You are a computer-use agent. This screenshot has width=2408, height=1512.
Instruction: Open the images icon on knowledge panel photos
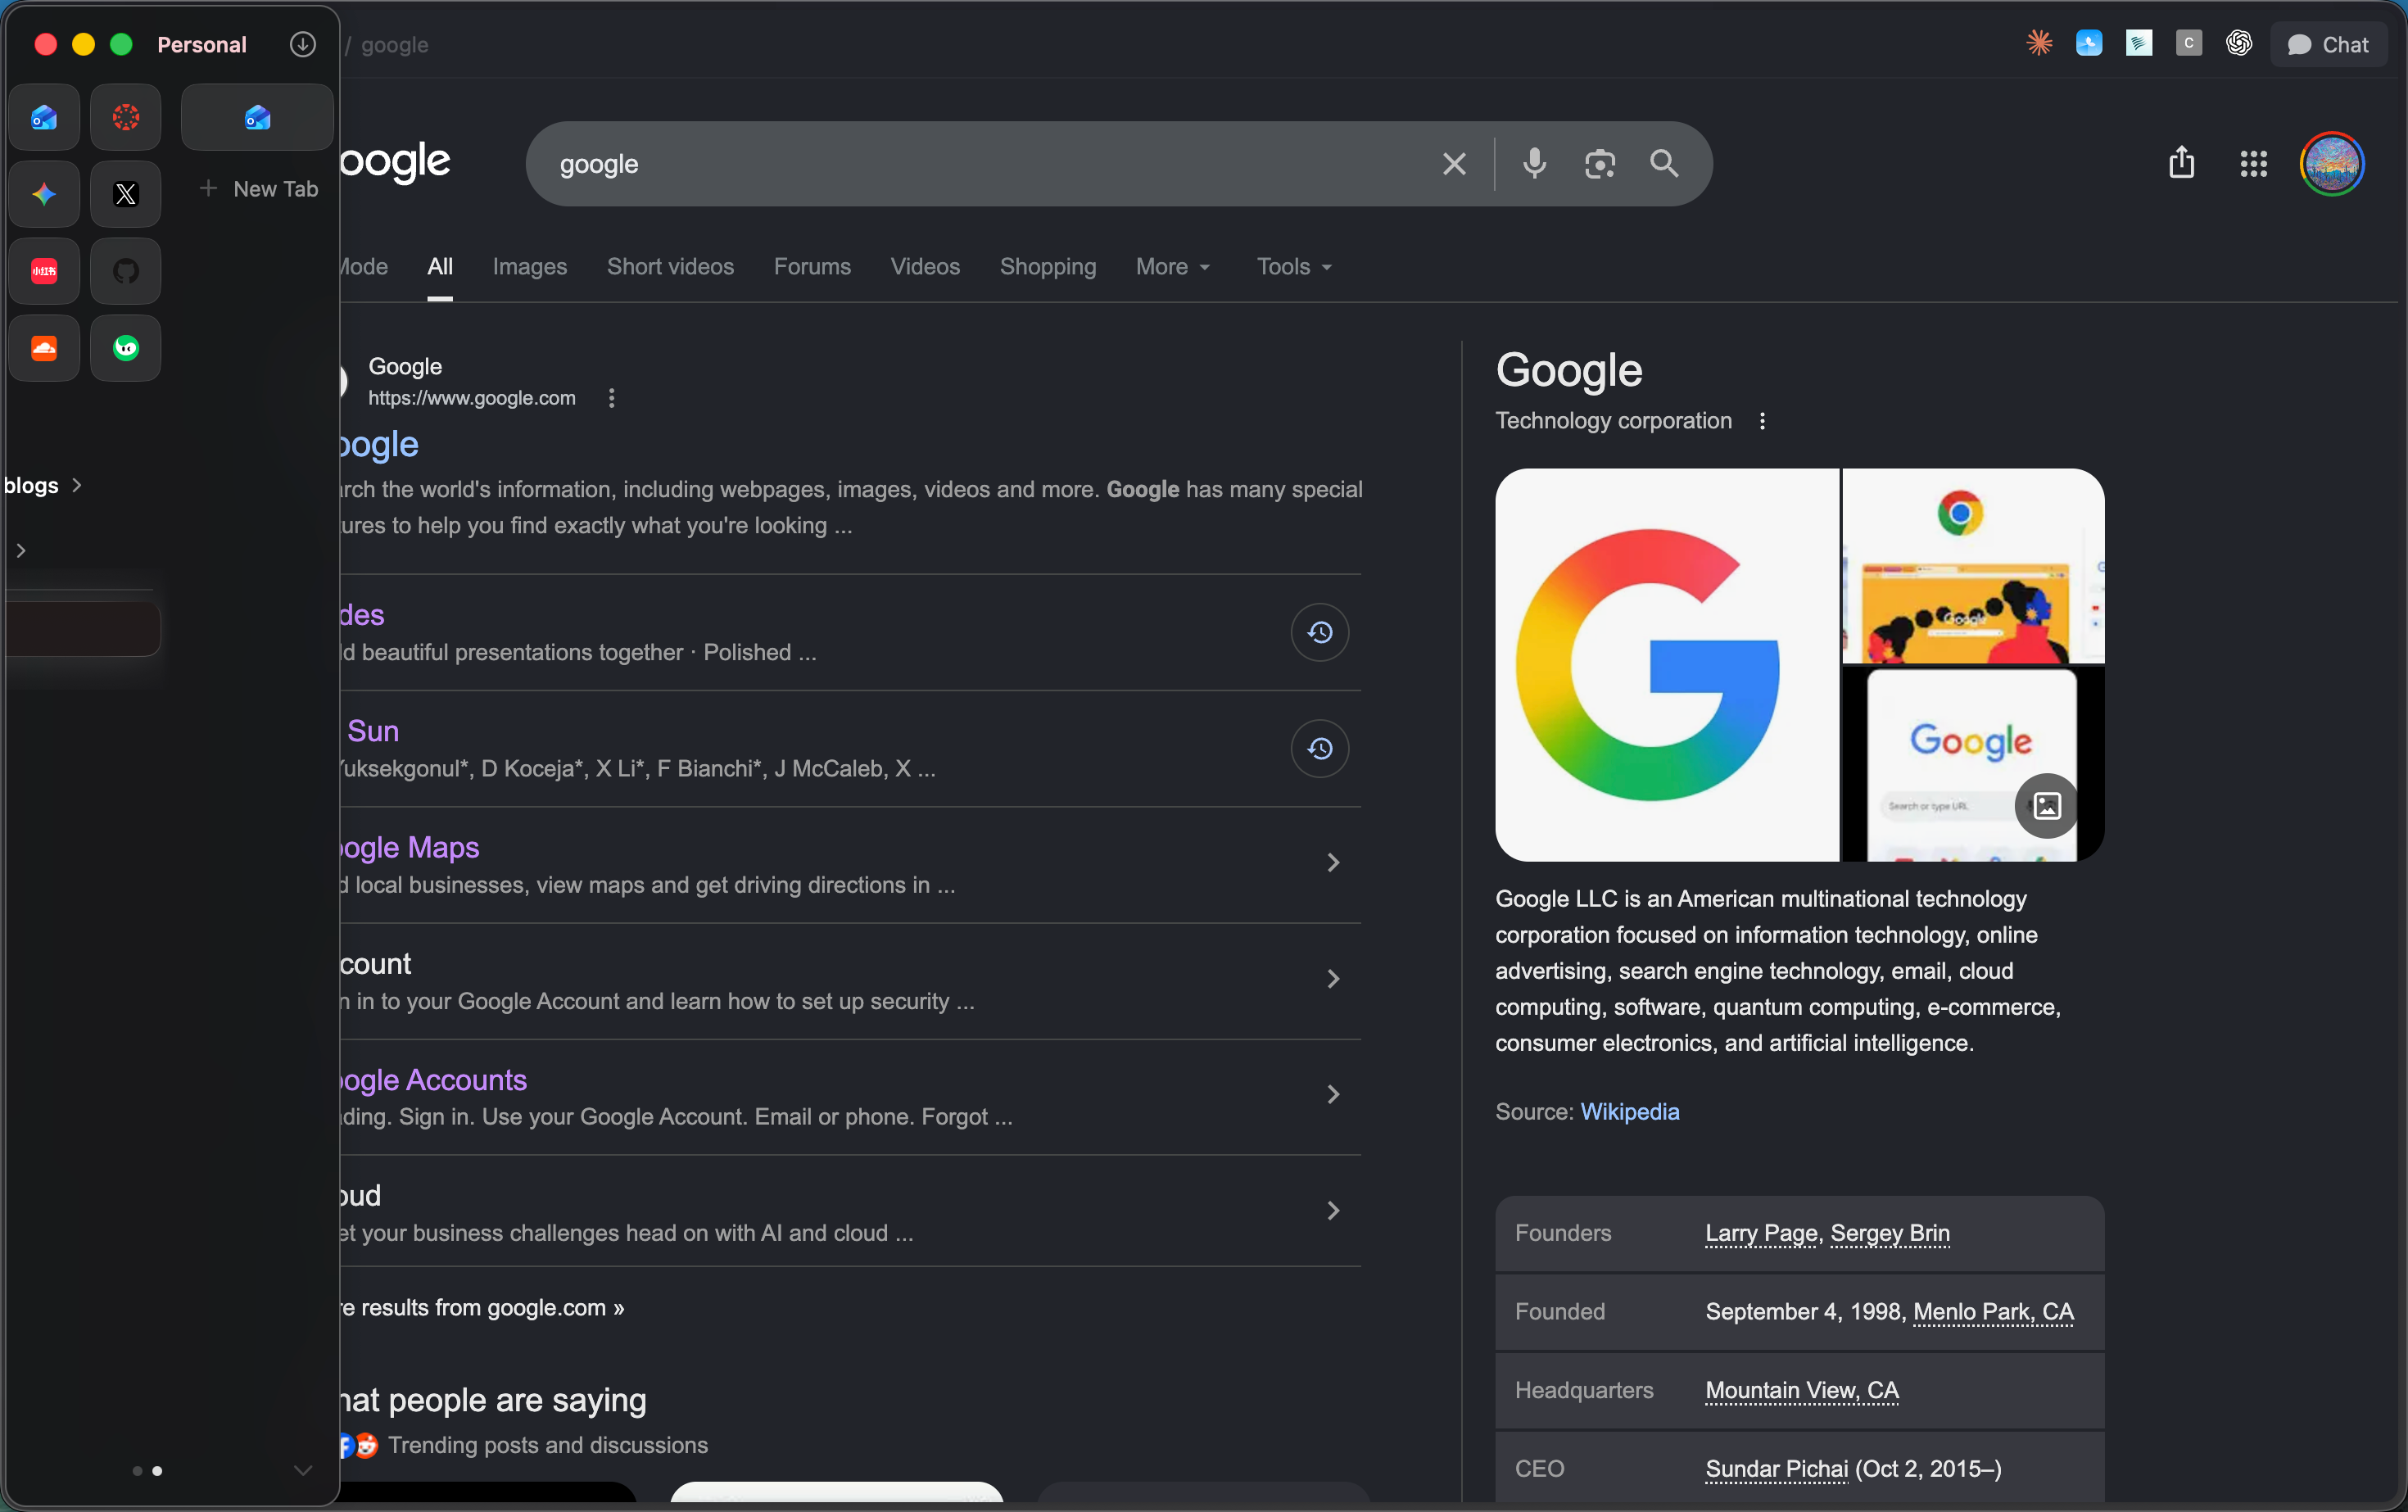click(2047, 806)
